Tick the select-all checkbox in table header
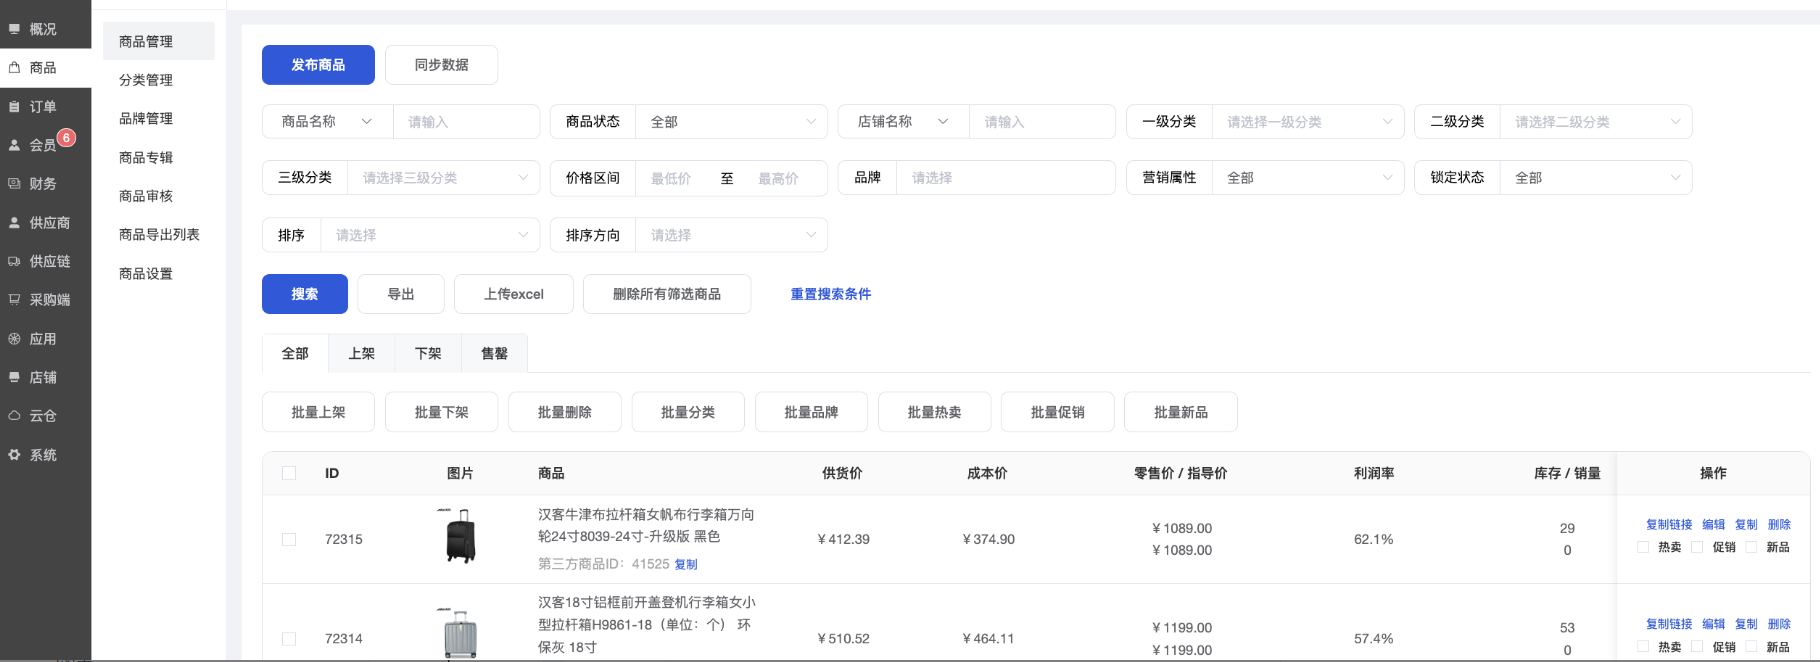This screenshot has height=662, width=1820. pos(289,473)
